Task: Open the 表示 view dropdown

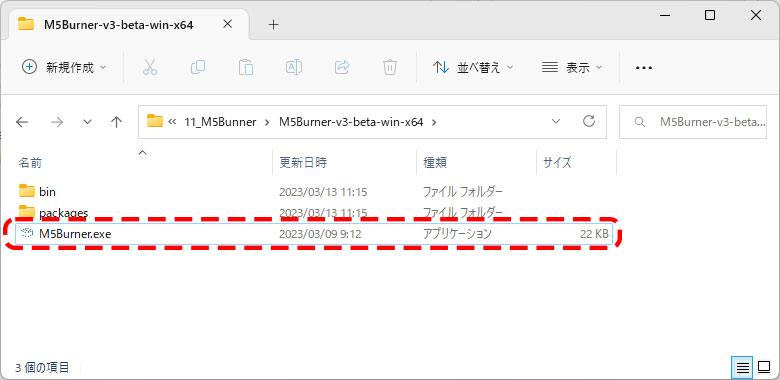Action: tap(571, 67)
